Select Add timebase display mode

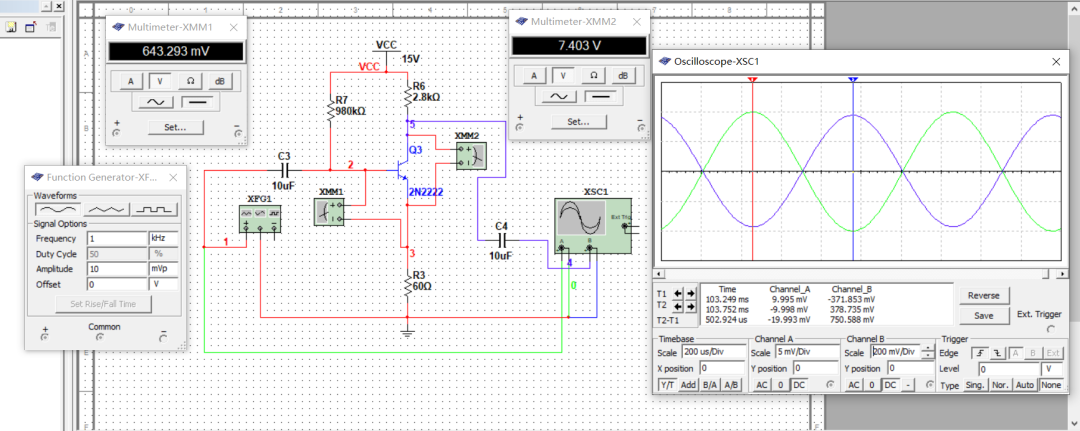(688, 385)
